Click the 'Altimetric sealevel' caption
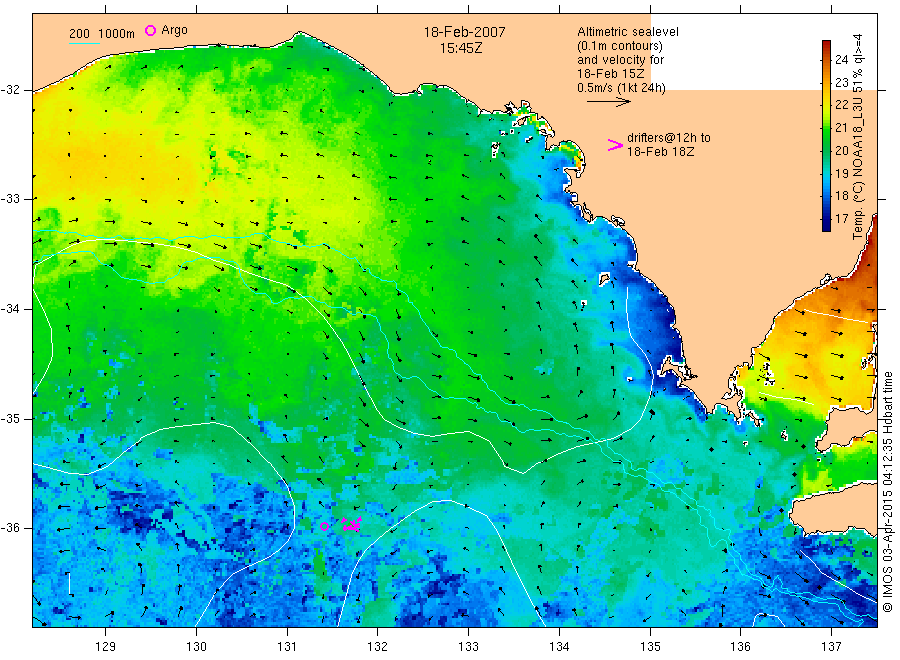 coord(628,32)
